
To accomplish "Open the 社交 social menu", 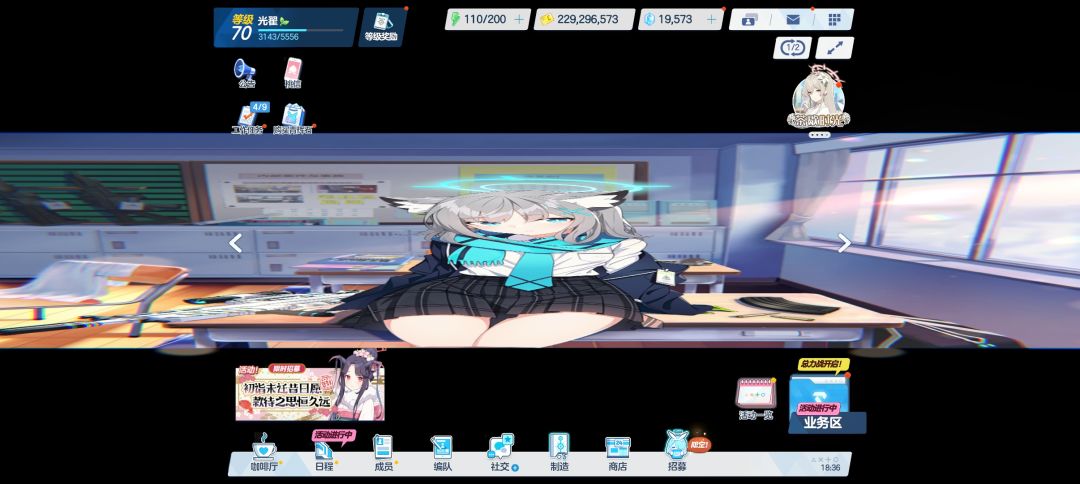I will (500, 454).
